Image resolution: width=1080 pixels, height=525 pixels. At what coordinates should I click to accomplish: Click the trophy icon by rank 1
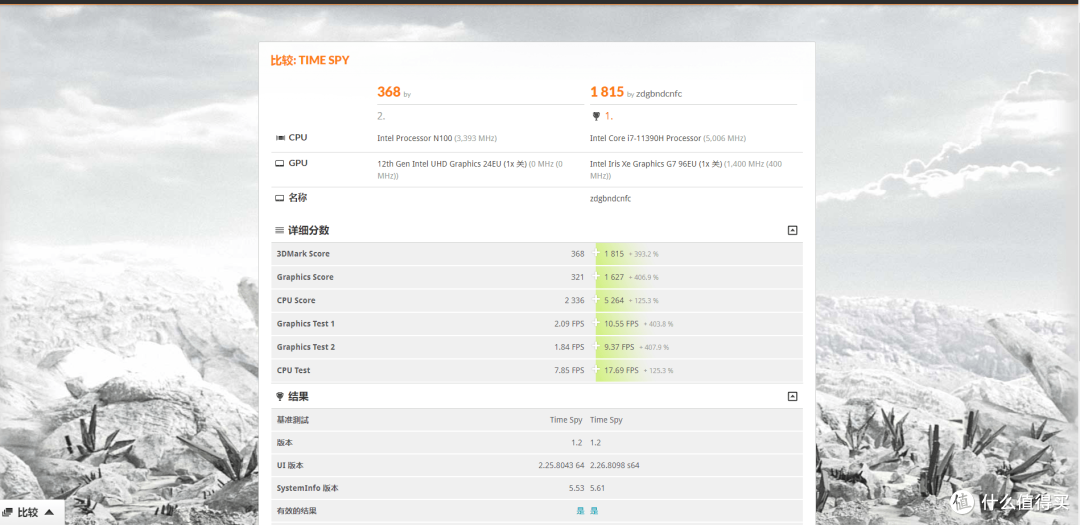click(596, 116)
